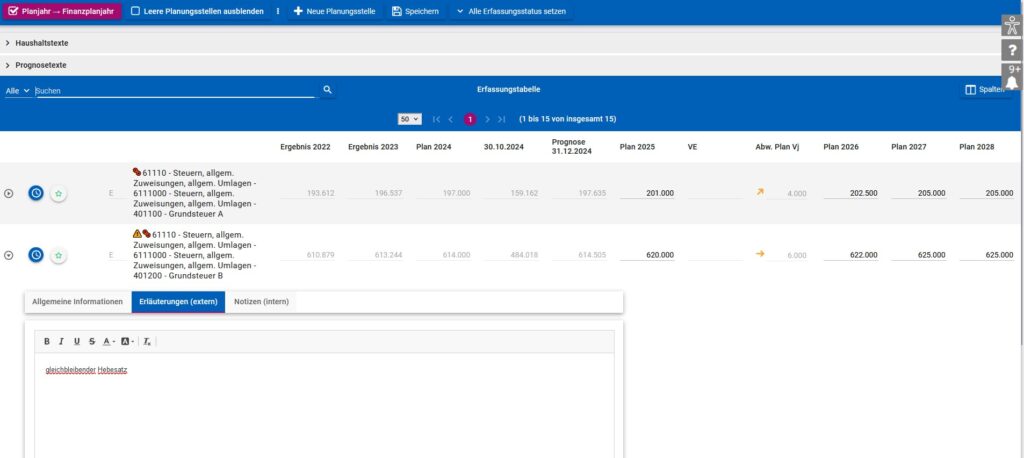This screenshot has height=458, width=1024.
Task: Switch to the Allgemeine Informationen tab
Action: [77, 301]
